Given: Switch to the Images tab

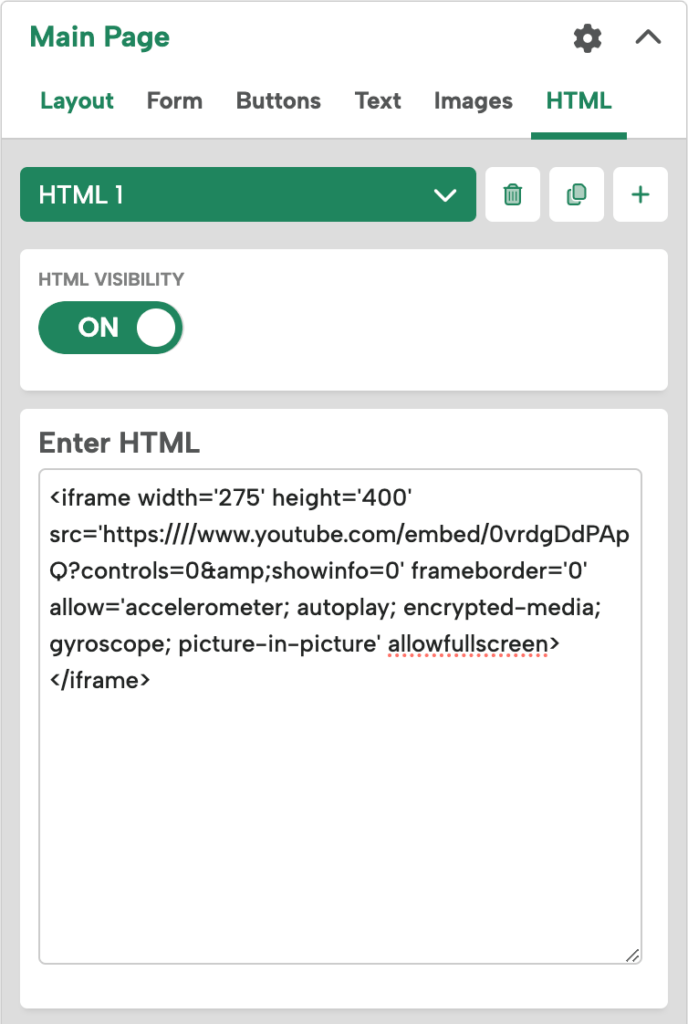Looking at the screenshot, I should 473,101.
